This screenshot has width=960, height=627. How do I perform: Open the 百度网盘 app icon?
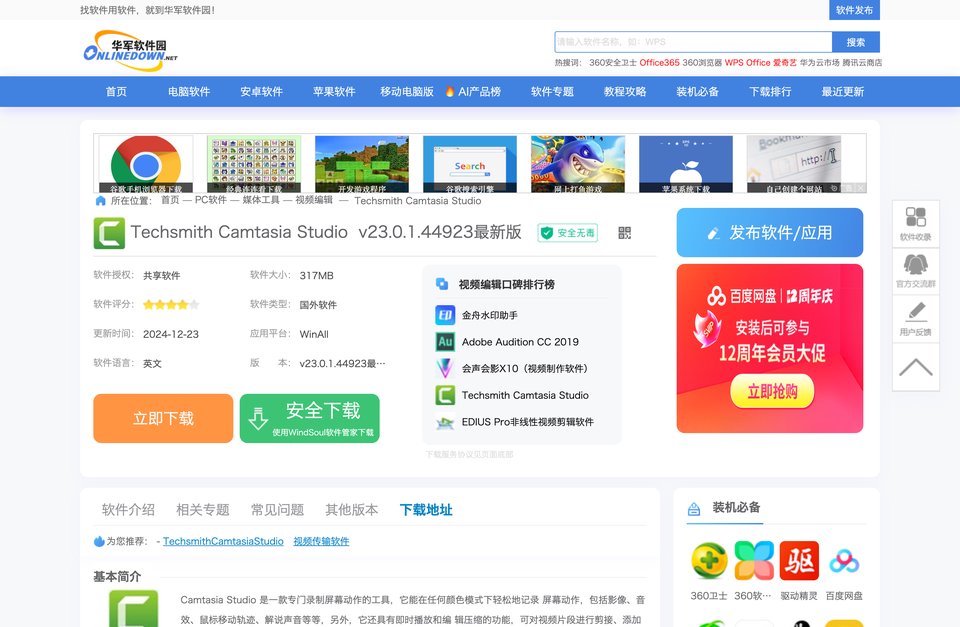click(x=844, y=561)
